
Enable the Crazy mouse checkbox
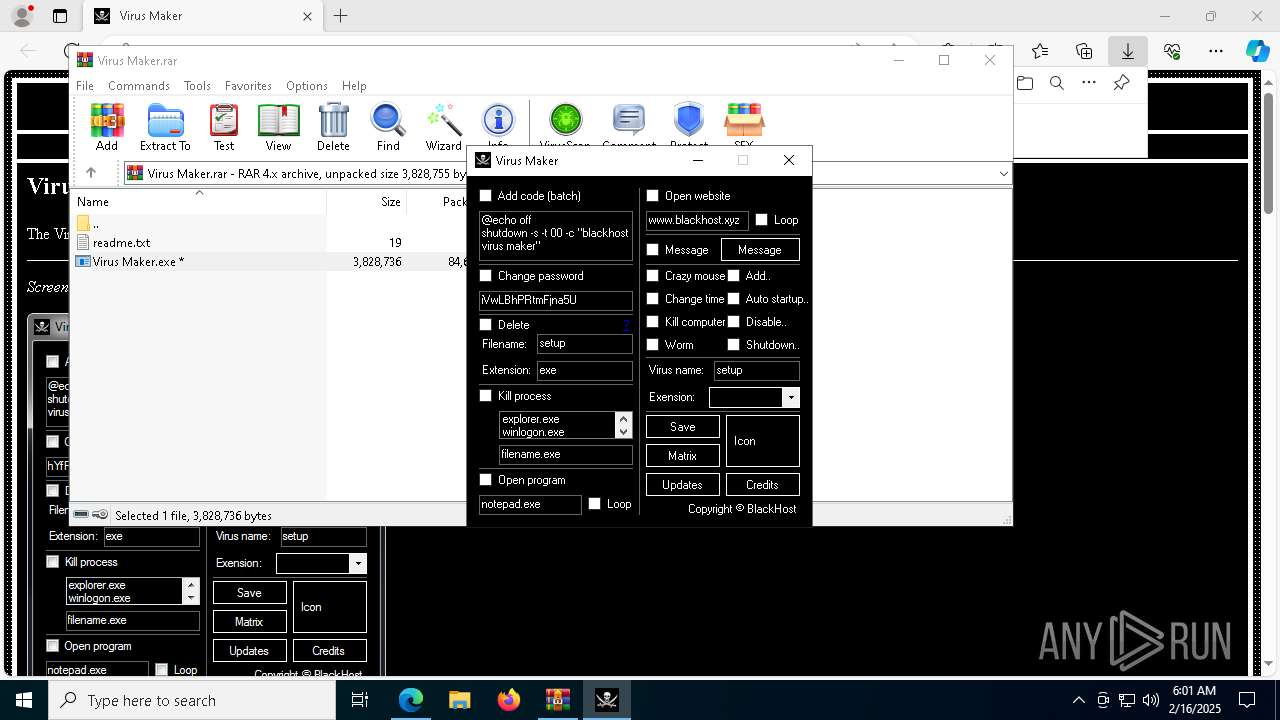click(653, 276)
